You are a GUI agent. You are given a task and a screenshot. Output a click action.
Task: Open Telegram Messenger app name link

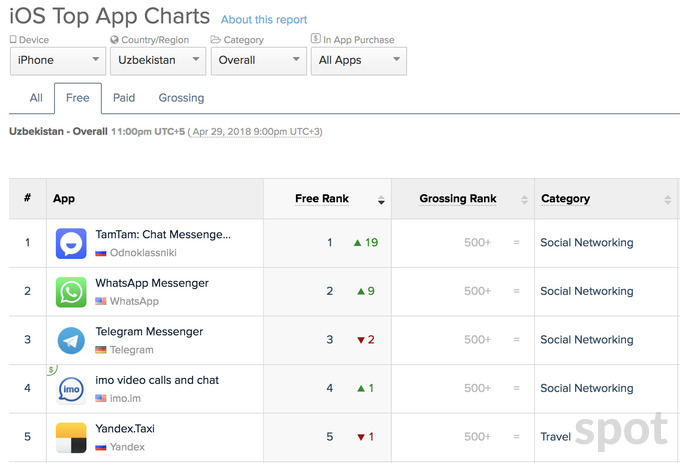click(x=149, y=332)
